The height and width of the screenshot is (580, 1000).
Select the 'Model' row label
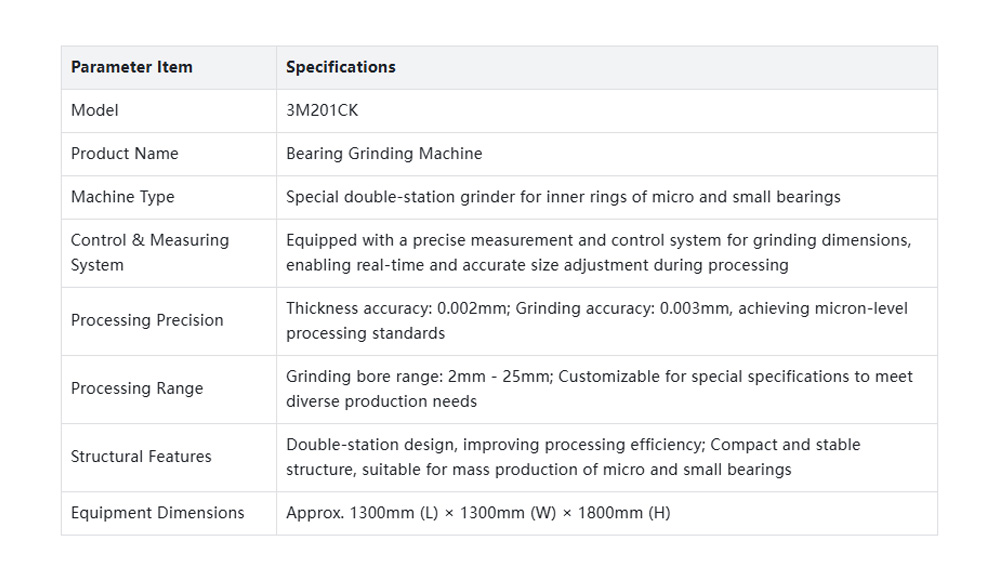pyautogui.click(x=94, y=110)
